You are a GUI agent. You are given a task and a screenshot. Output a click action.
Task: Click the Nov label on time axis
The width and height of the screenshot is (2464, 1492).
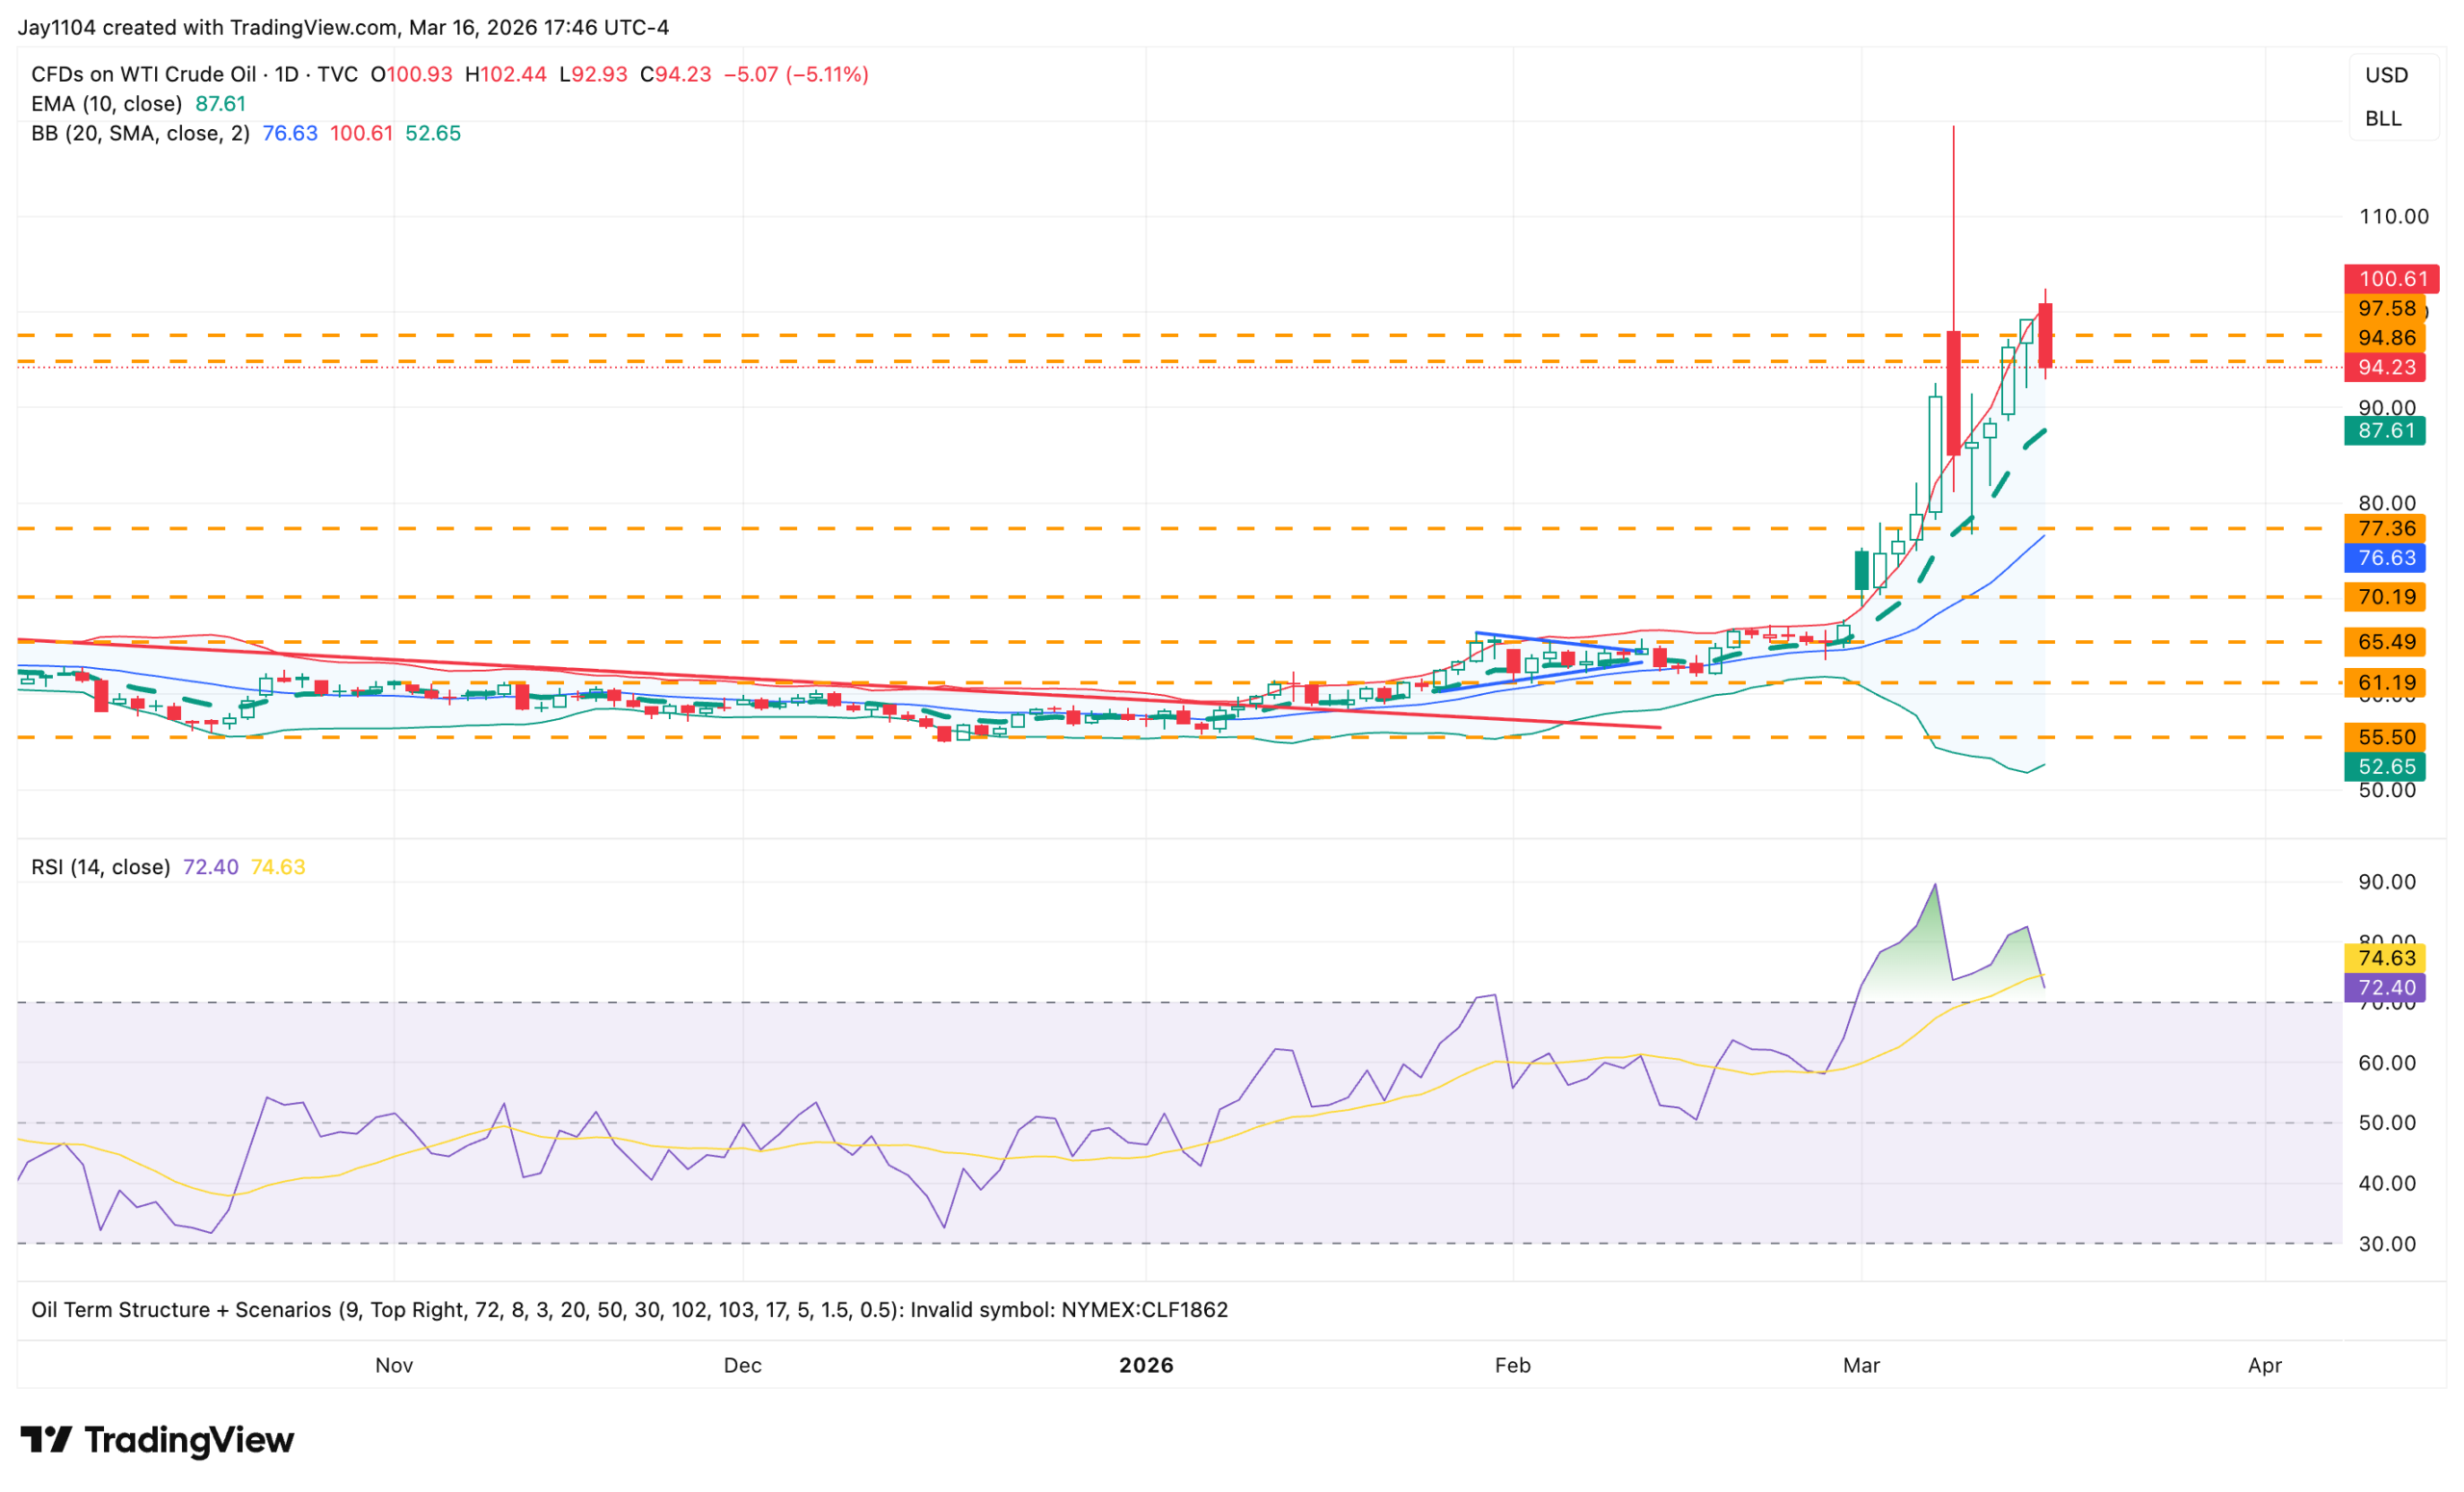[394, 1366]
